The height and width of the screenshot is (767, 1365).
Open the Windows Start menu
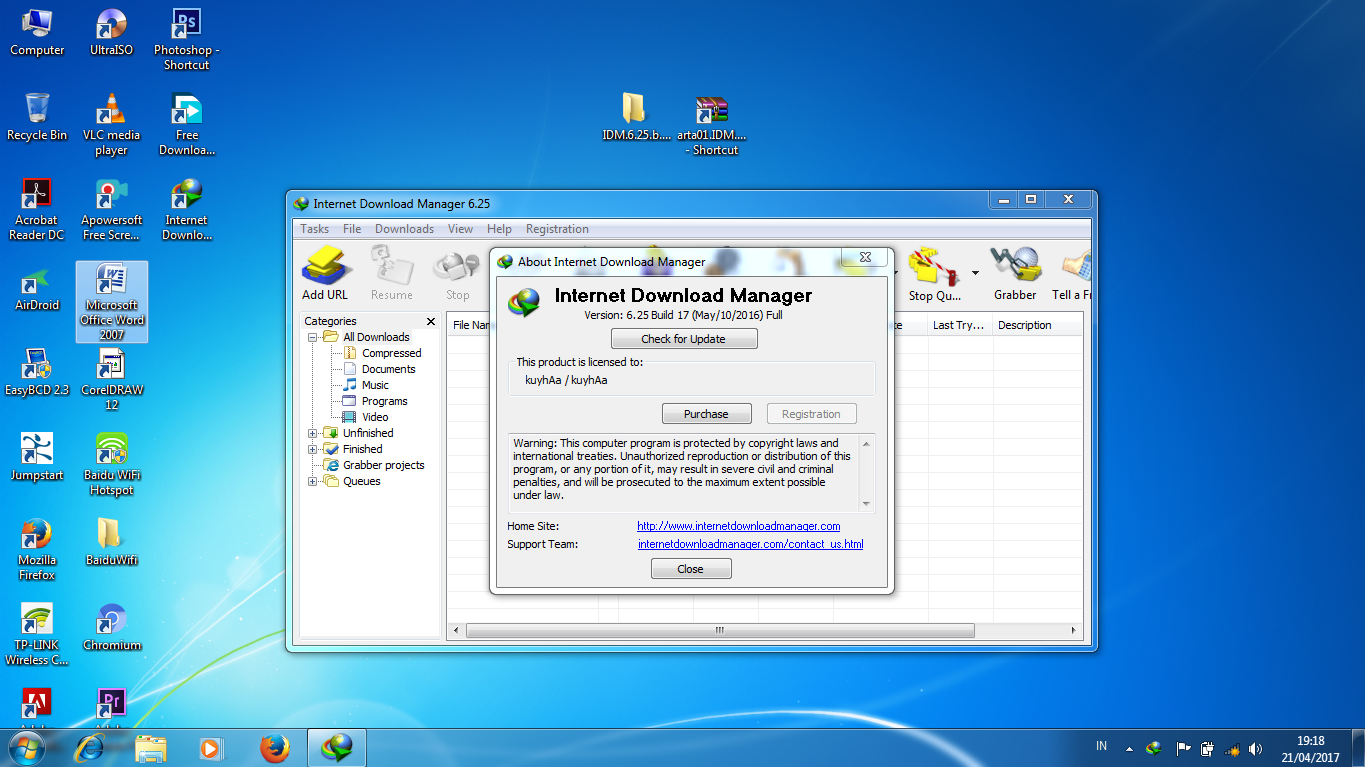(x=26, y=748)
